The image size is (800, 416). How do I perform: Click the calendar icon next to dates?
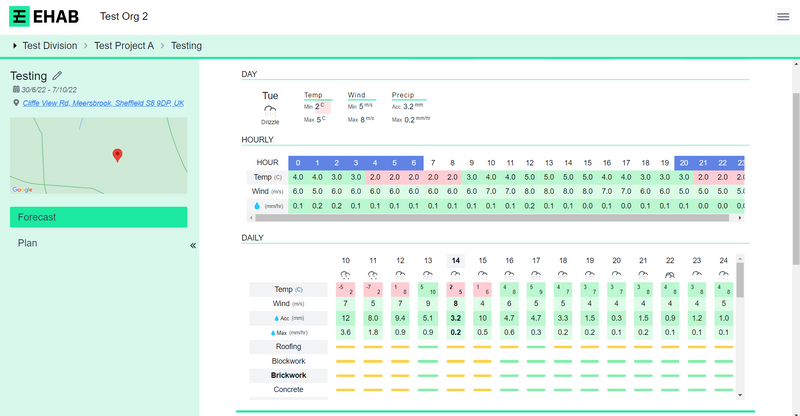click(16, 90)
